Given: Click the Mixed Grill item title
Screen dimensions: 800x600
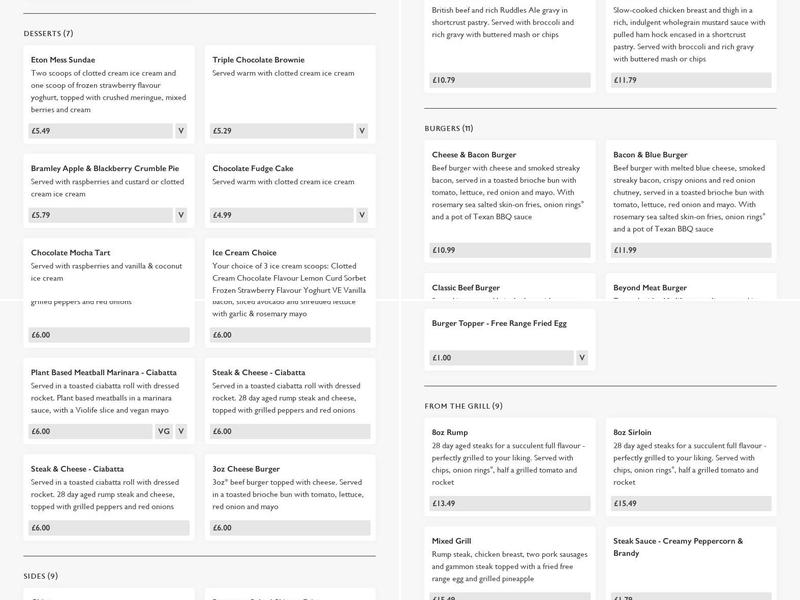Looking at the screenshot, I should [x=452, y=541].
